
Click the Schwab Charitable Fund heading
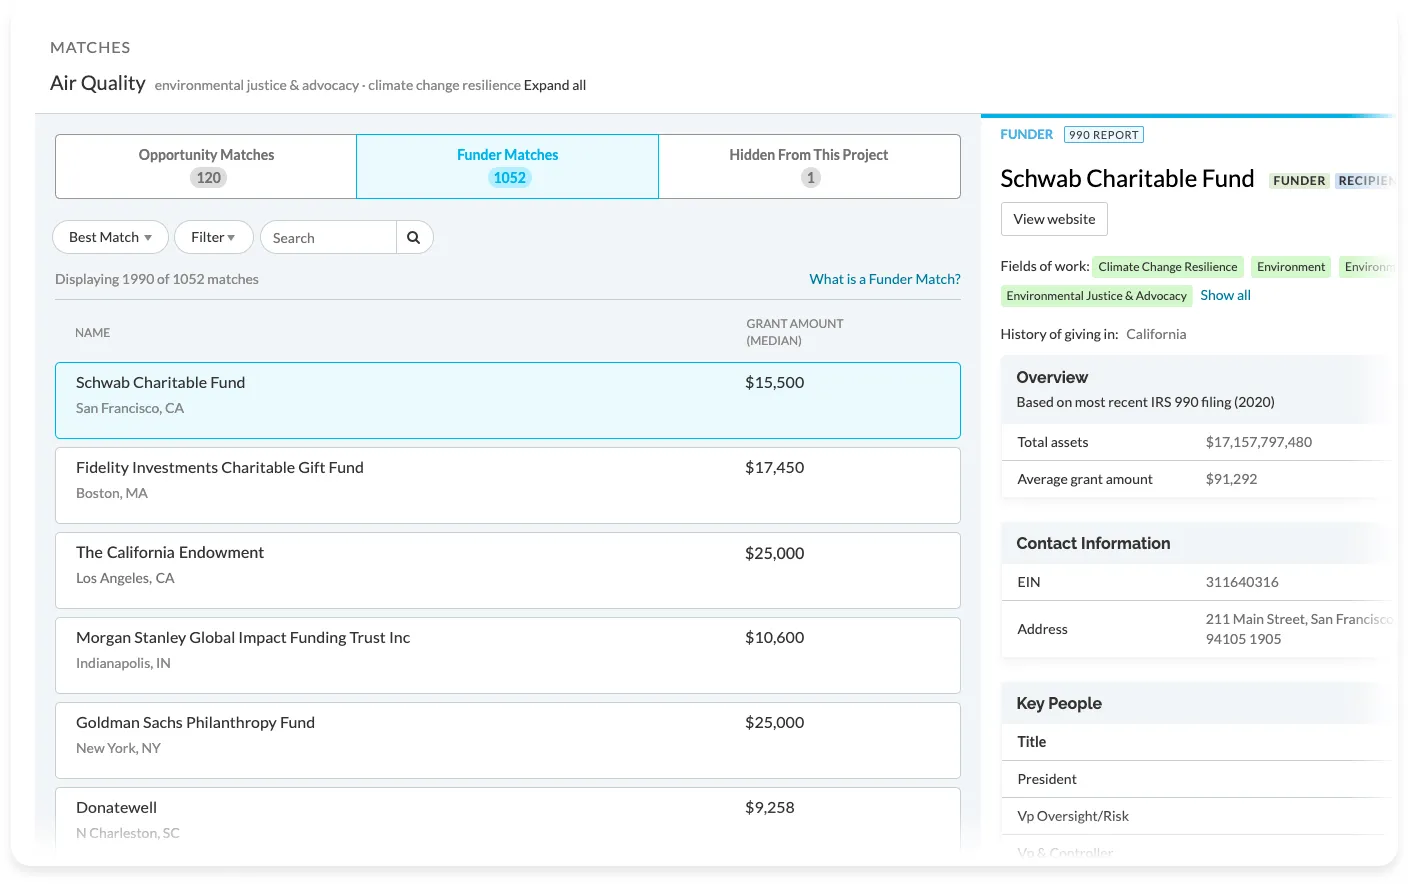coord(1127,179)
